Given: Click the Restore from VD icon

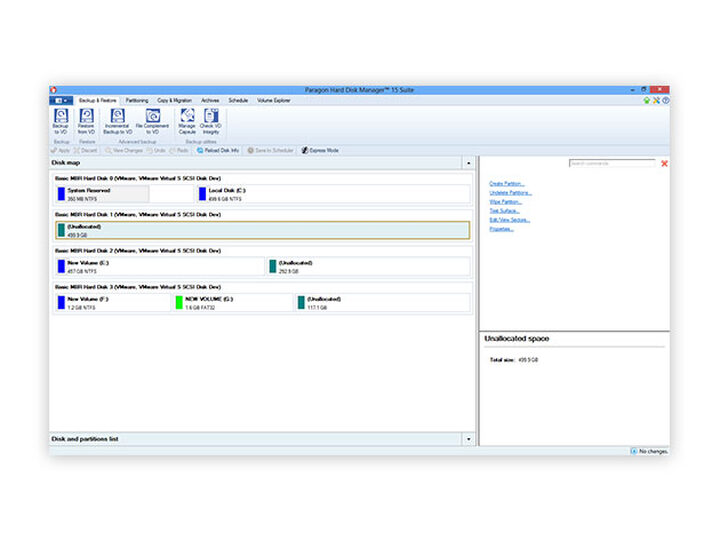Looking at the screenshot, I should point(86,120).
